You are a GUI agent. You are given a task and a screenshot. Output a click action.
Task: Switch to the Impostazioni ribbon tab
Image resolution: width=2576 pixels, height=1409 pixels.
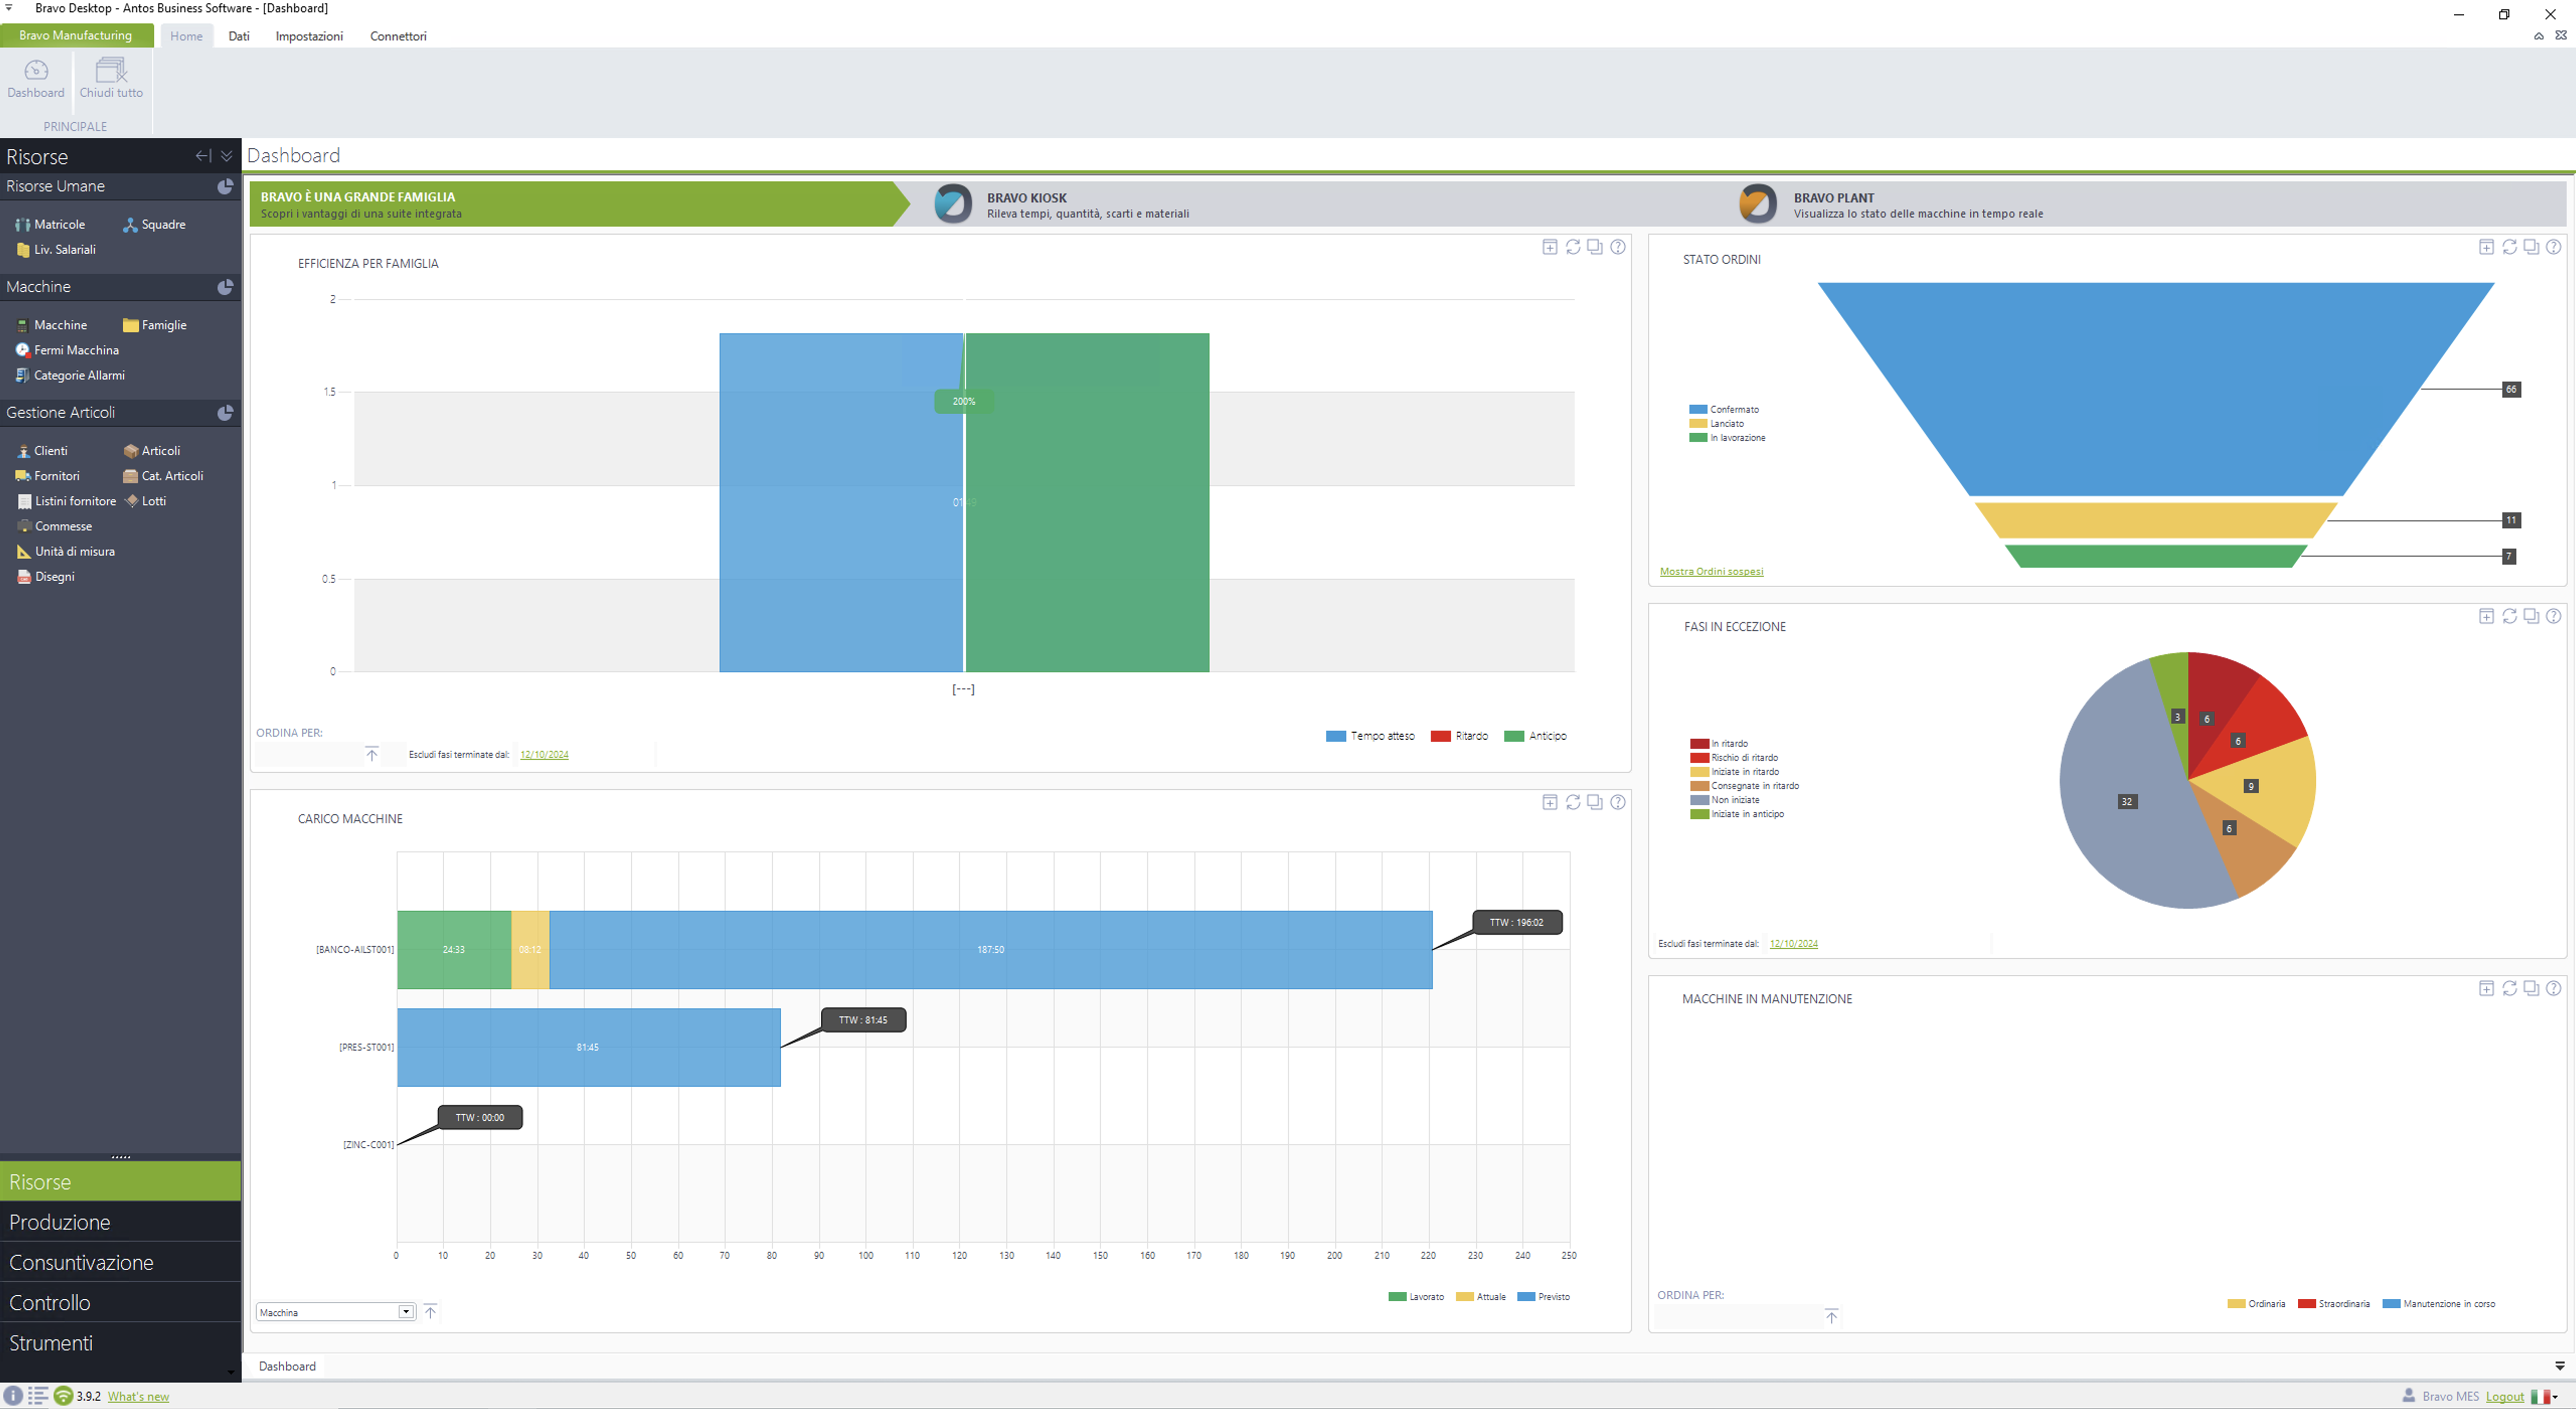click(x=309, y=36)
